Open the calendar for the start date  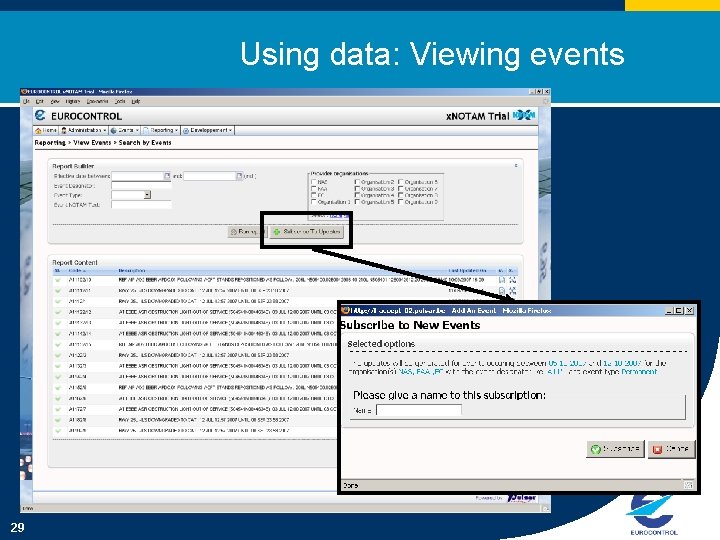167,176
